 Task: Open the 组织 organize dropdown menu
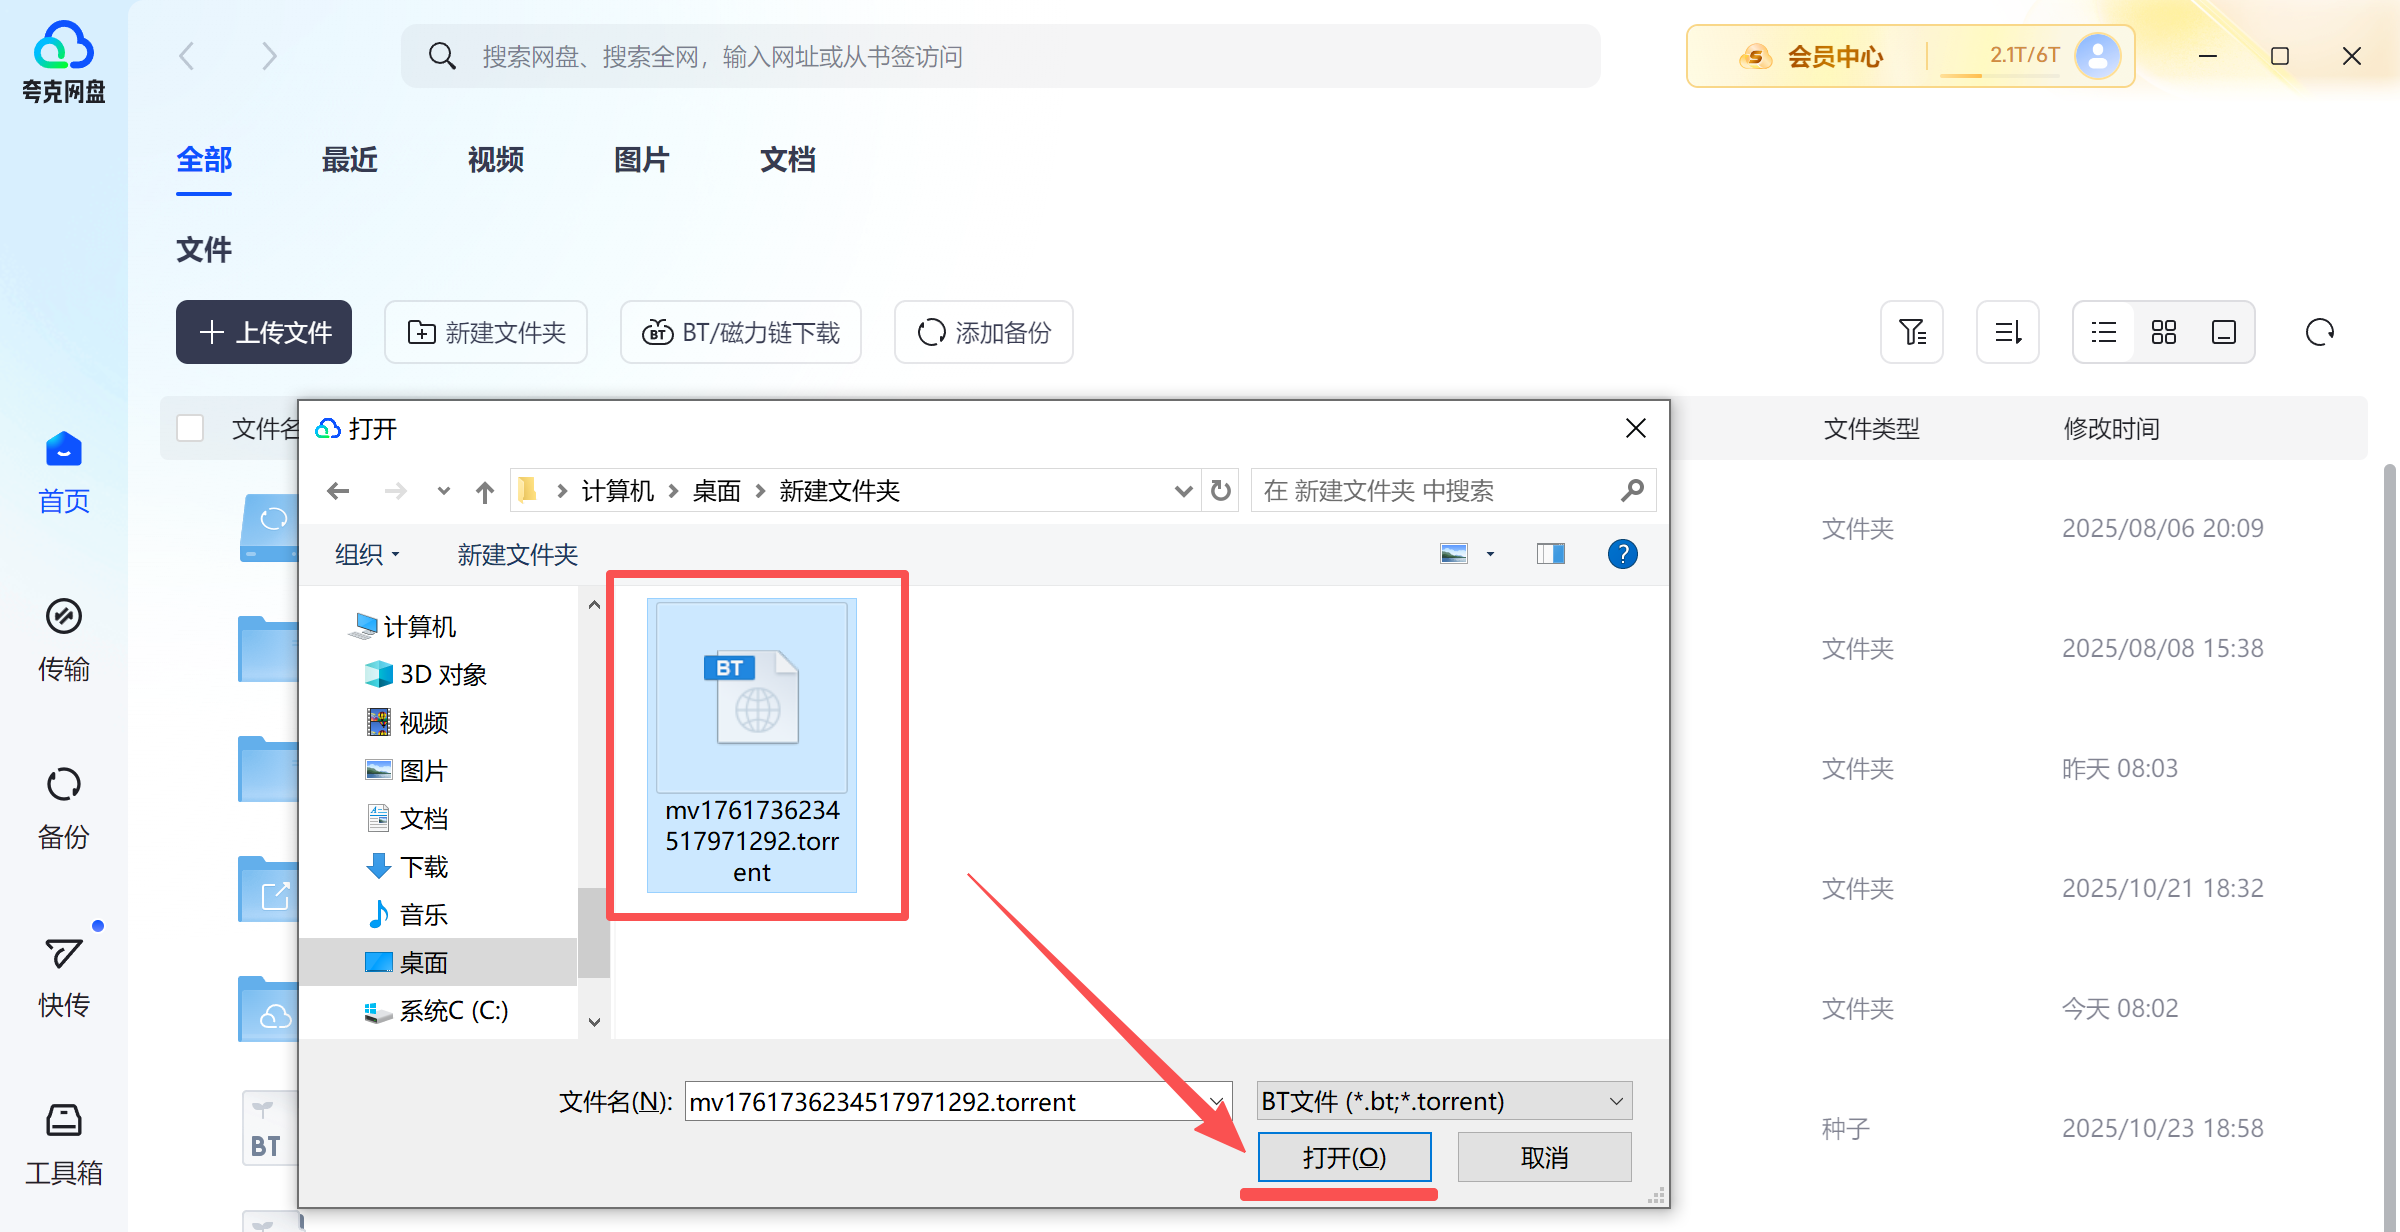(x=366, y=554)
